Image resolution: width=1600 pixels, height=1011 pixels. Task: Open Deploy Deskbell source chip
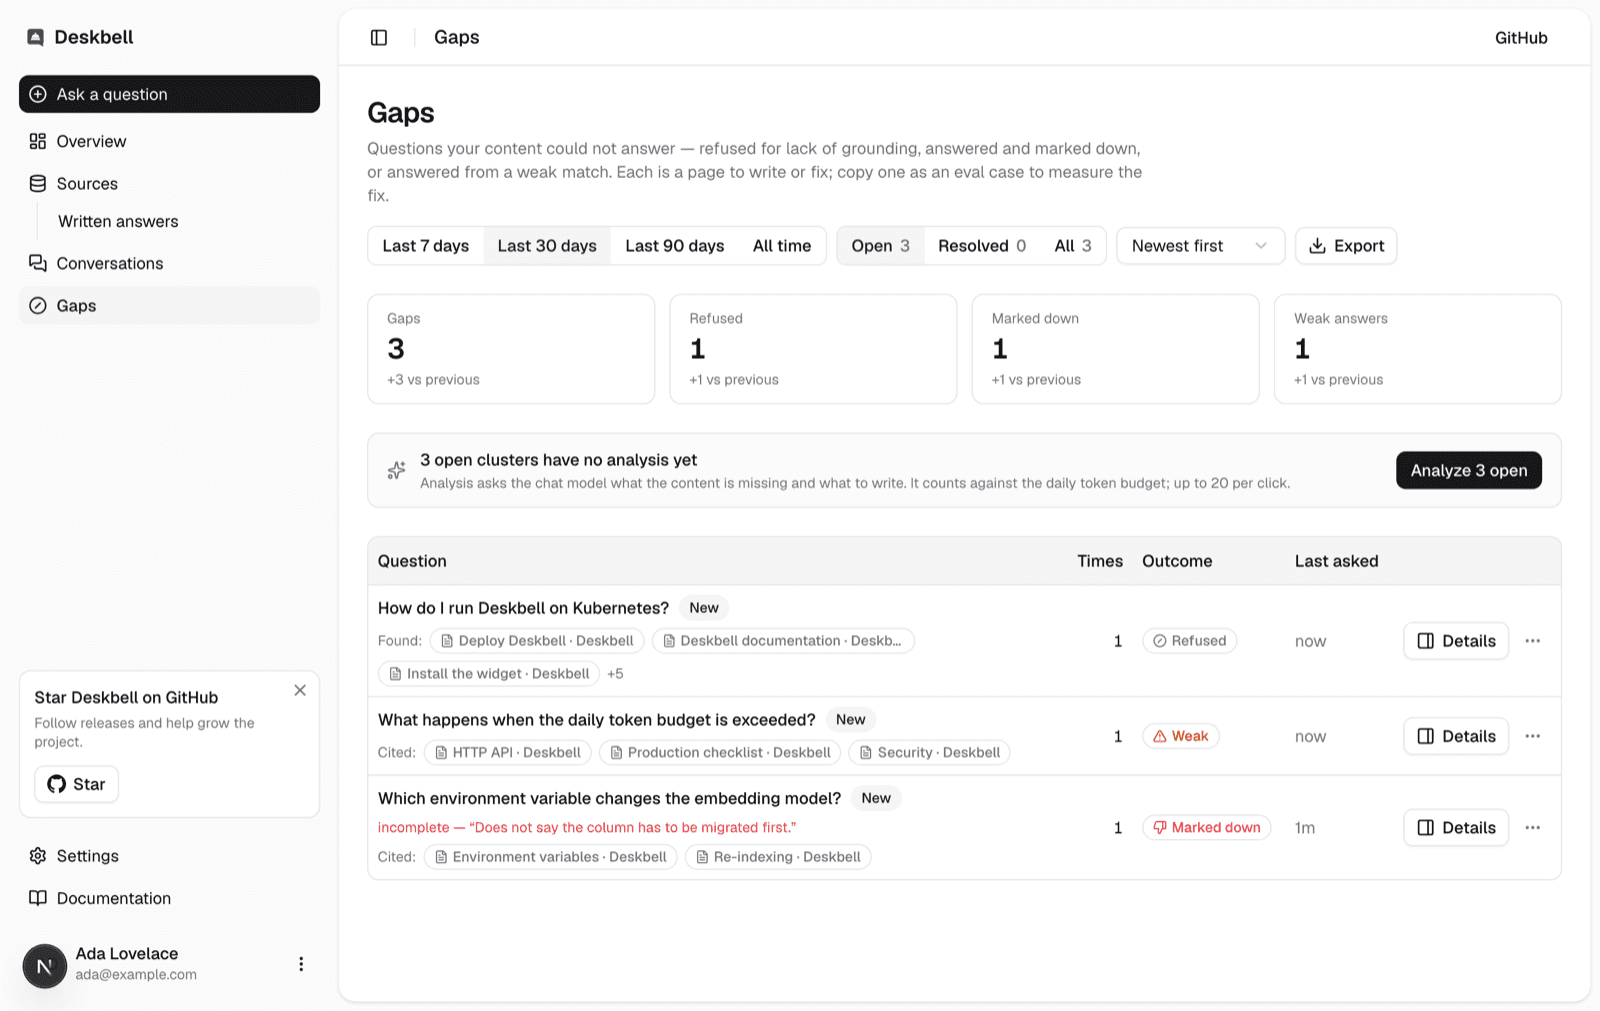(537, 641)
